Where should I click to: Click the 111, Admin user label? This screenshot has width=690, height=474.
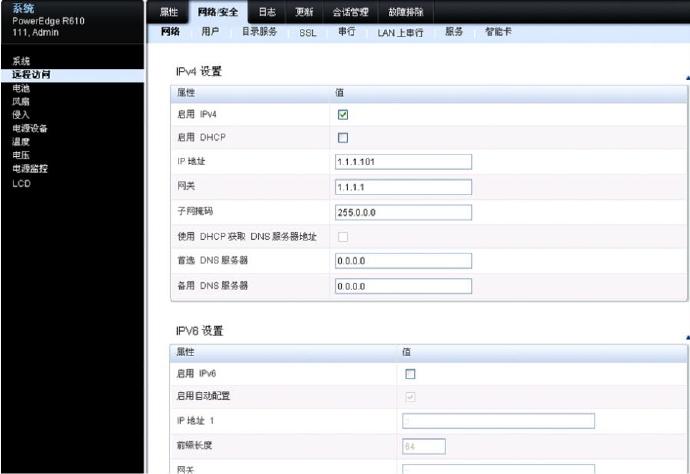pos(36,33)
